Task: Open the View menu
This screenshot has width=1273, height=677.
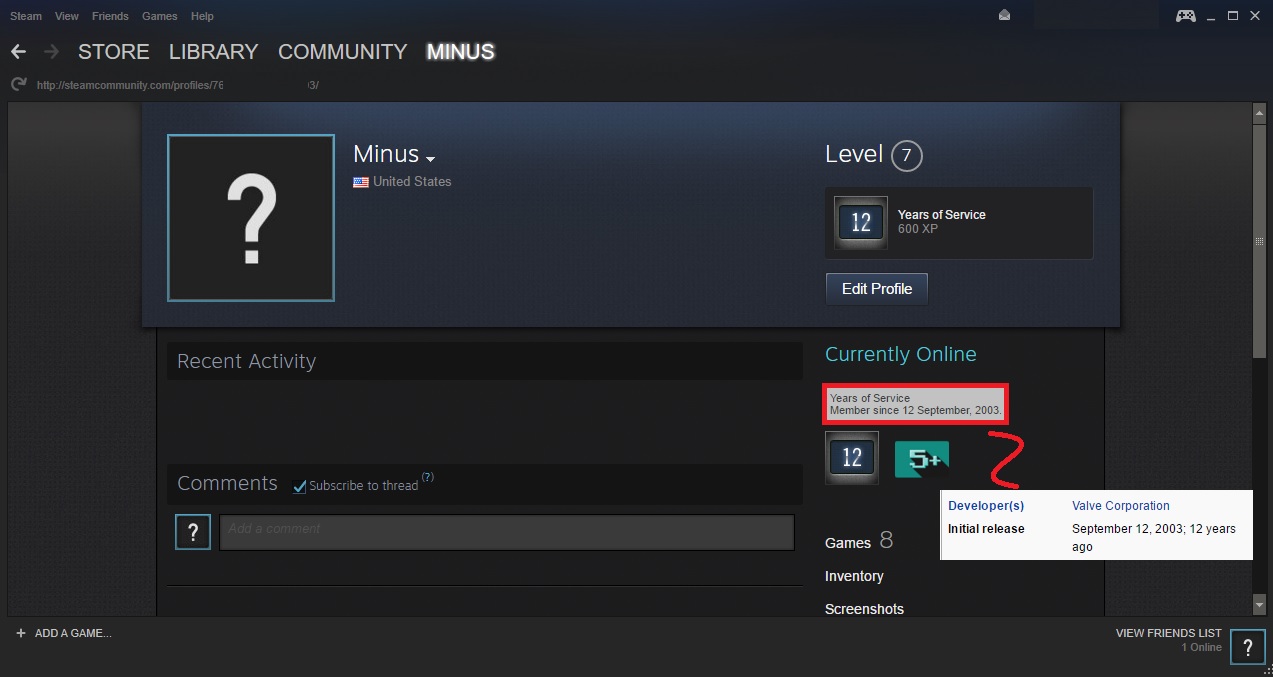Action: pos(67,16)
